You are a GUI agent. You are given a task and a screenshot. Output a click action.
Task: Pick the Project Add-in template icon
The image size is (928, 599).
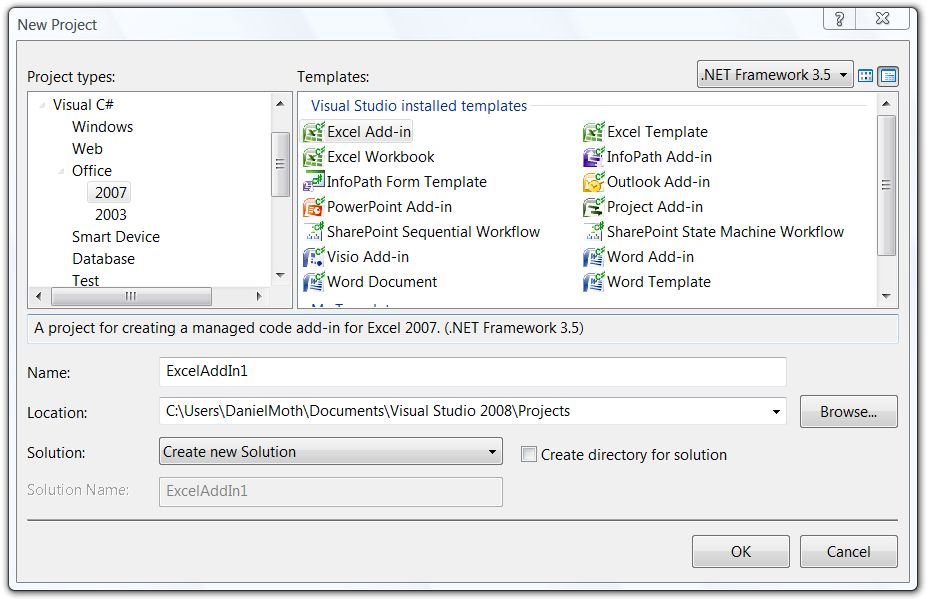click(x=593, y=207)
